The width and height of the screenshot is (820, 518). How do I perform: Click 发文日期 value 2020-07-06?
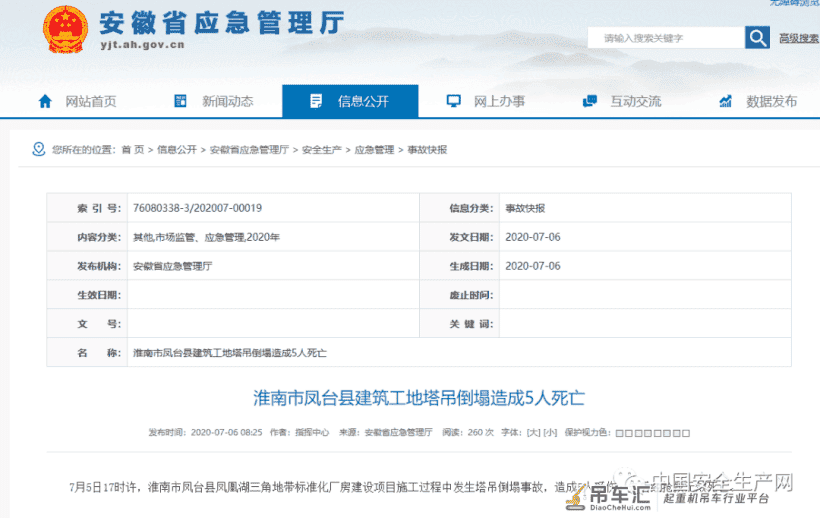point(532,237)
